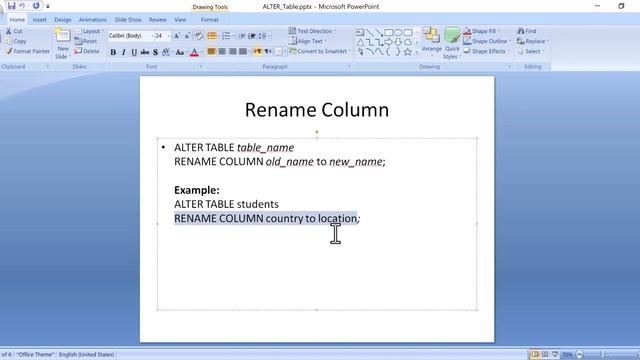
Task: Open Text Direction dropdown
Action: click(x=312, y=31)
